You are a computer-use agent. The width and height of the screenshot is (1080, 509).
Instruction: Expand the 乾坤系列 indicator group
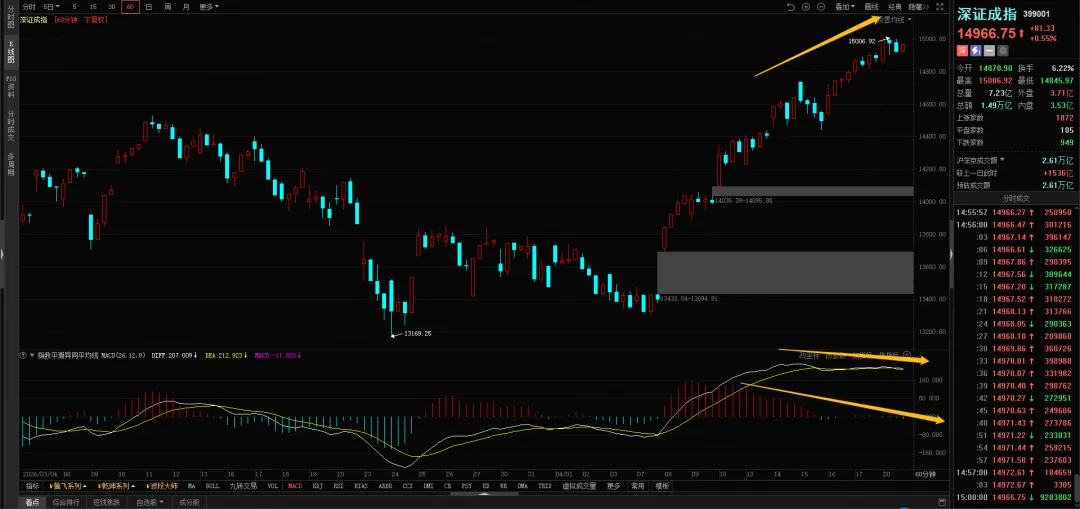pos(115,486)
